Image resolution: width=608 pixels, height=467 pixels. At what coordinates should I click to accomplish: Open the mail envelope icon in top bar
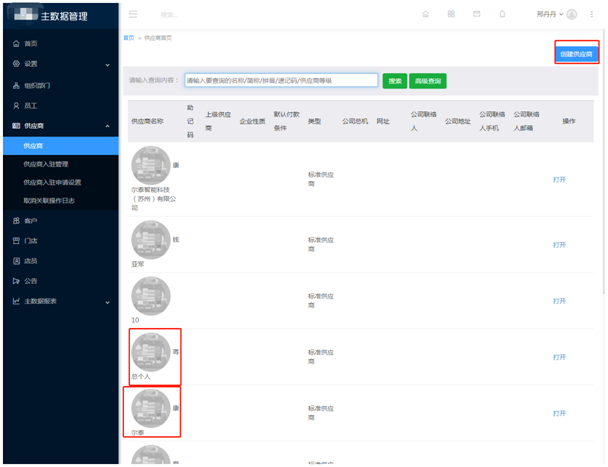tap(477, 14)
